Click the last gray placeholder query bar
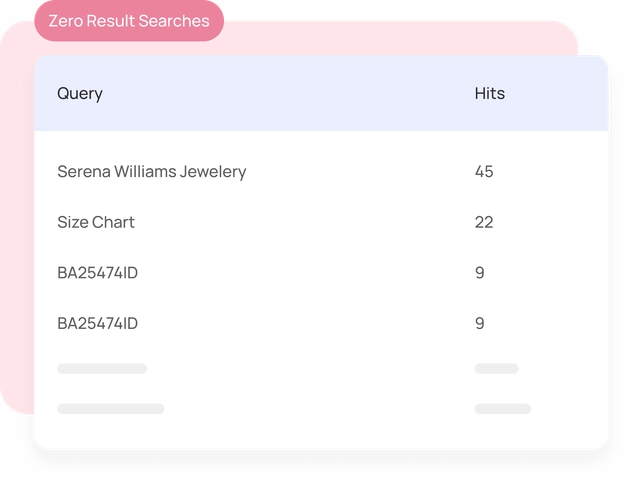The height and width of the screenshot is (483, 631). tap(110, 408)
